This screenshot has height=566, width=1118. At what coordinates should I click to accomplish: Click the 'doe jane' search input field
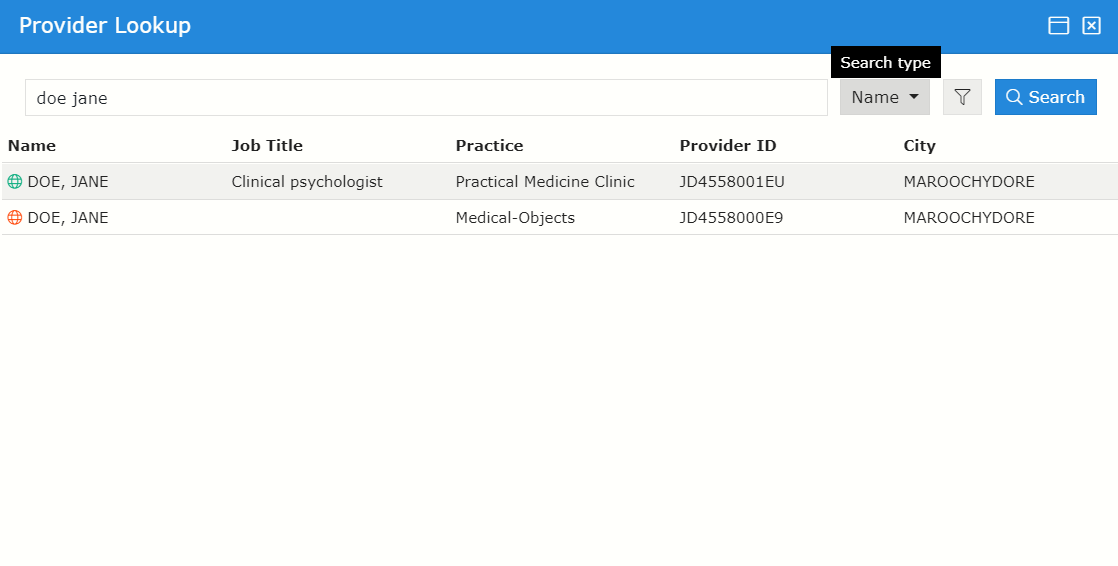point(426,98)
